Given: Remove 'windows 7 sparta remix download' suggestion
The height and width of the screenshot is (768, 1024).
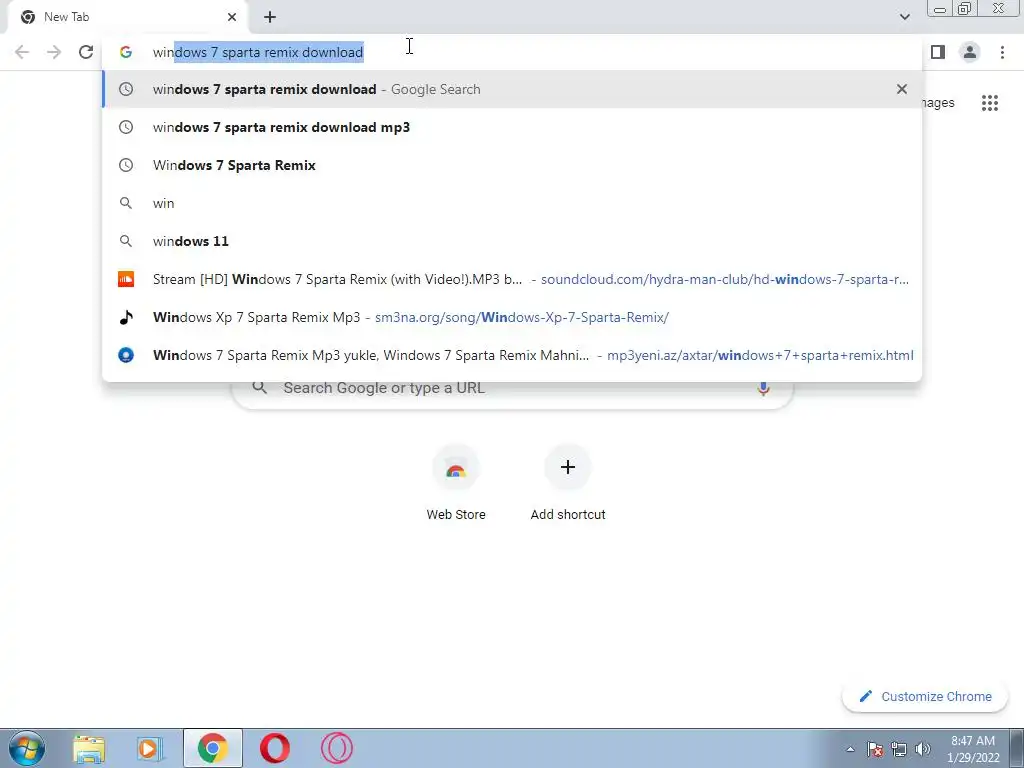Looking at the screenshot, I should [902, 89].
